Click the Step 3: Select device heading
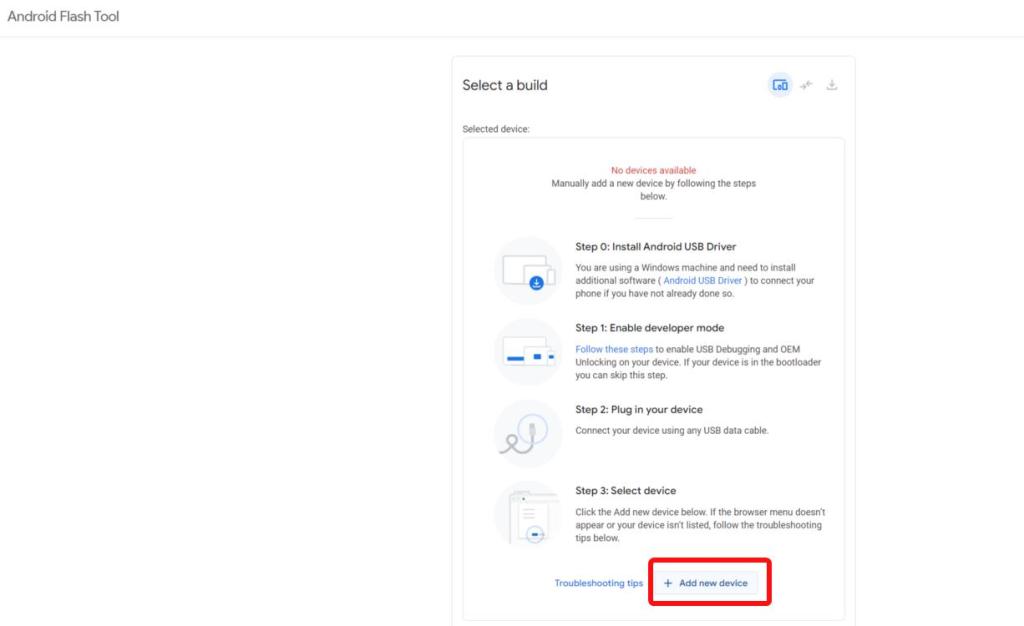The height and width of the screenshot is (626, 1024). pos(626,490)
